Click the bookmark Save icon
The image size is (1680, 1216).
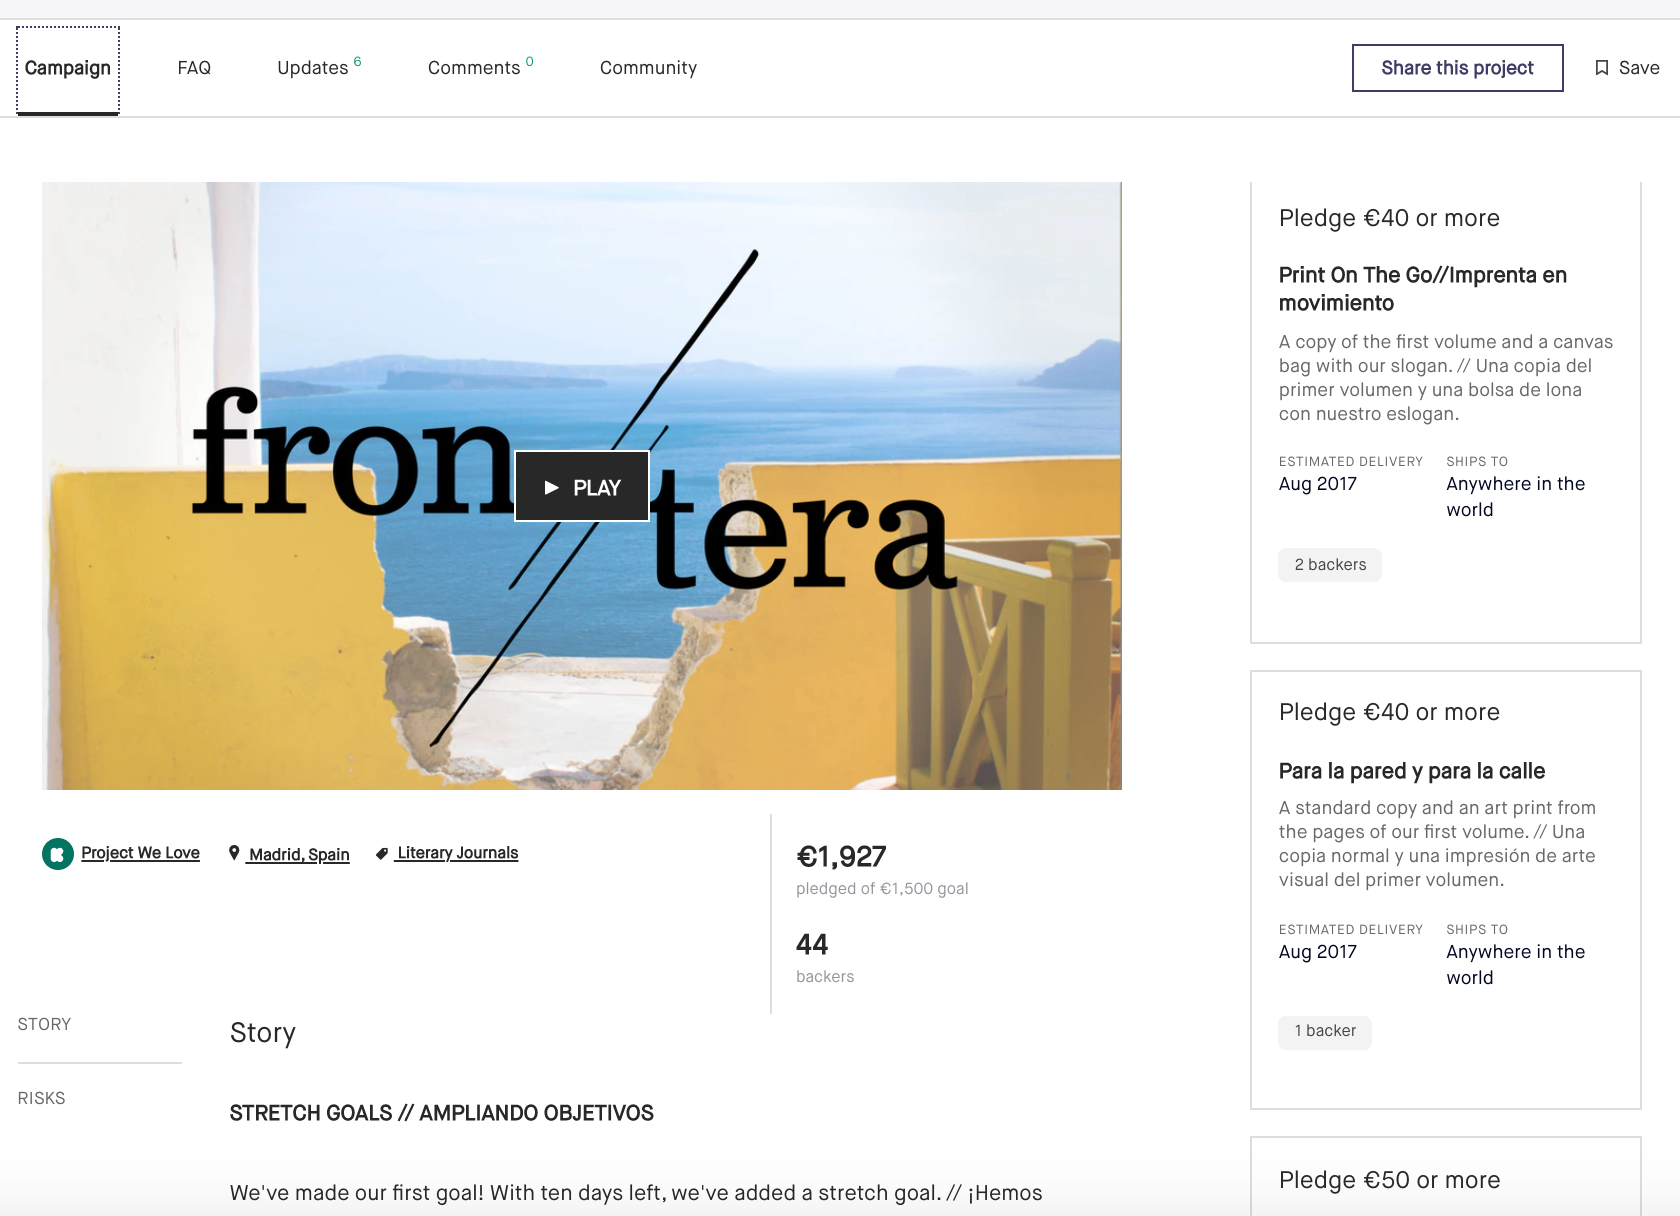tap(1601, 68)
